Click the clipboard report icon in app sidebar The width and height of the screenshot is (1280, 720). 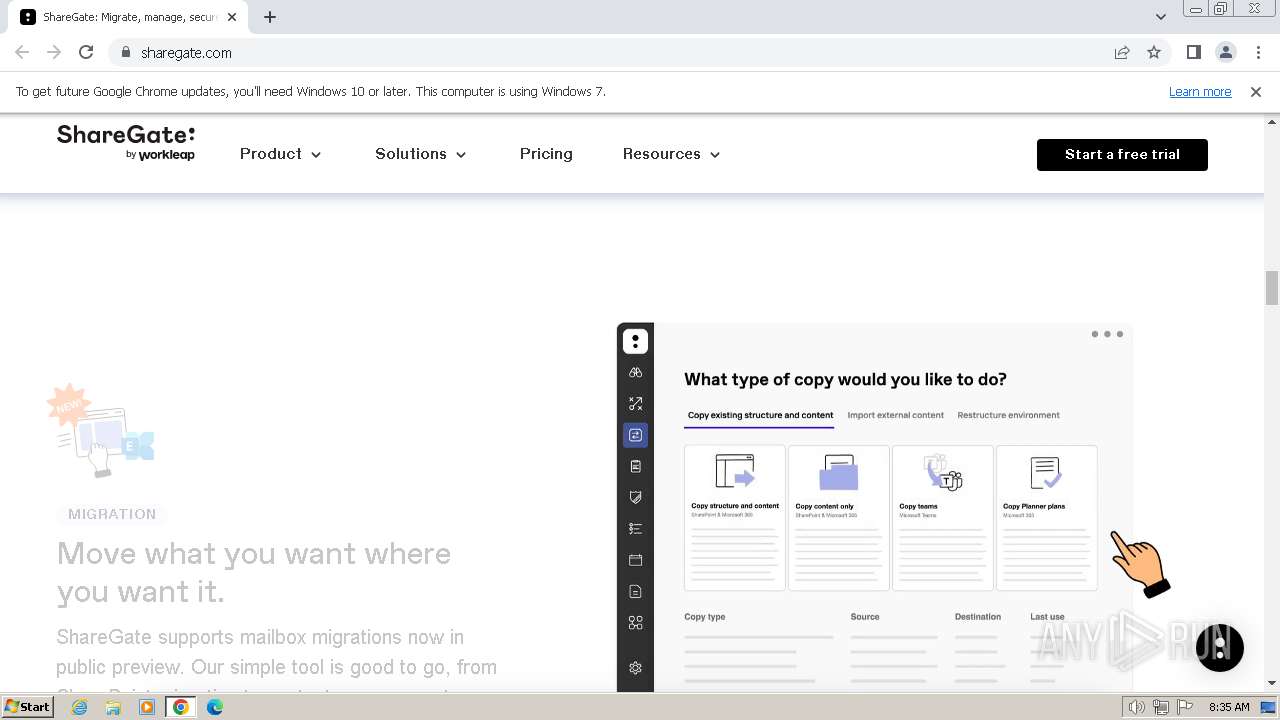(x=635, y=466)
